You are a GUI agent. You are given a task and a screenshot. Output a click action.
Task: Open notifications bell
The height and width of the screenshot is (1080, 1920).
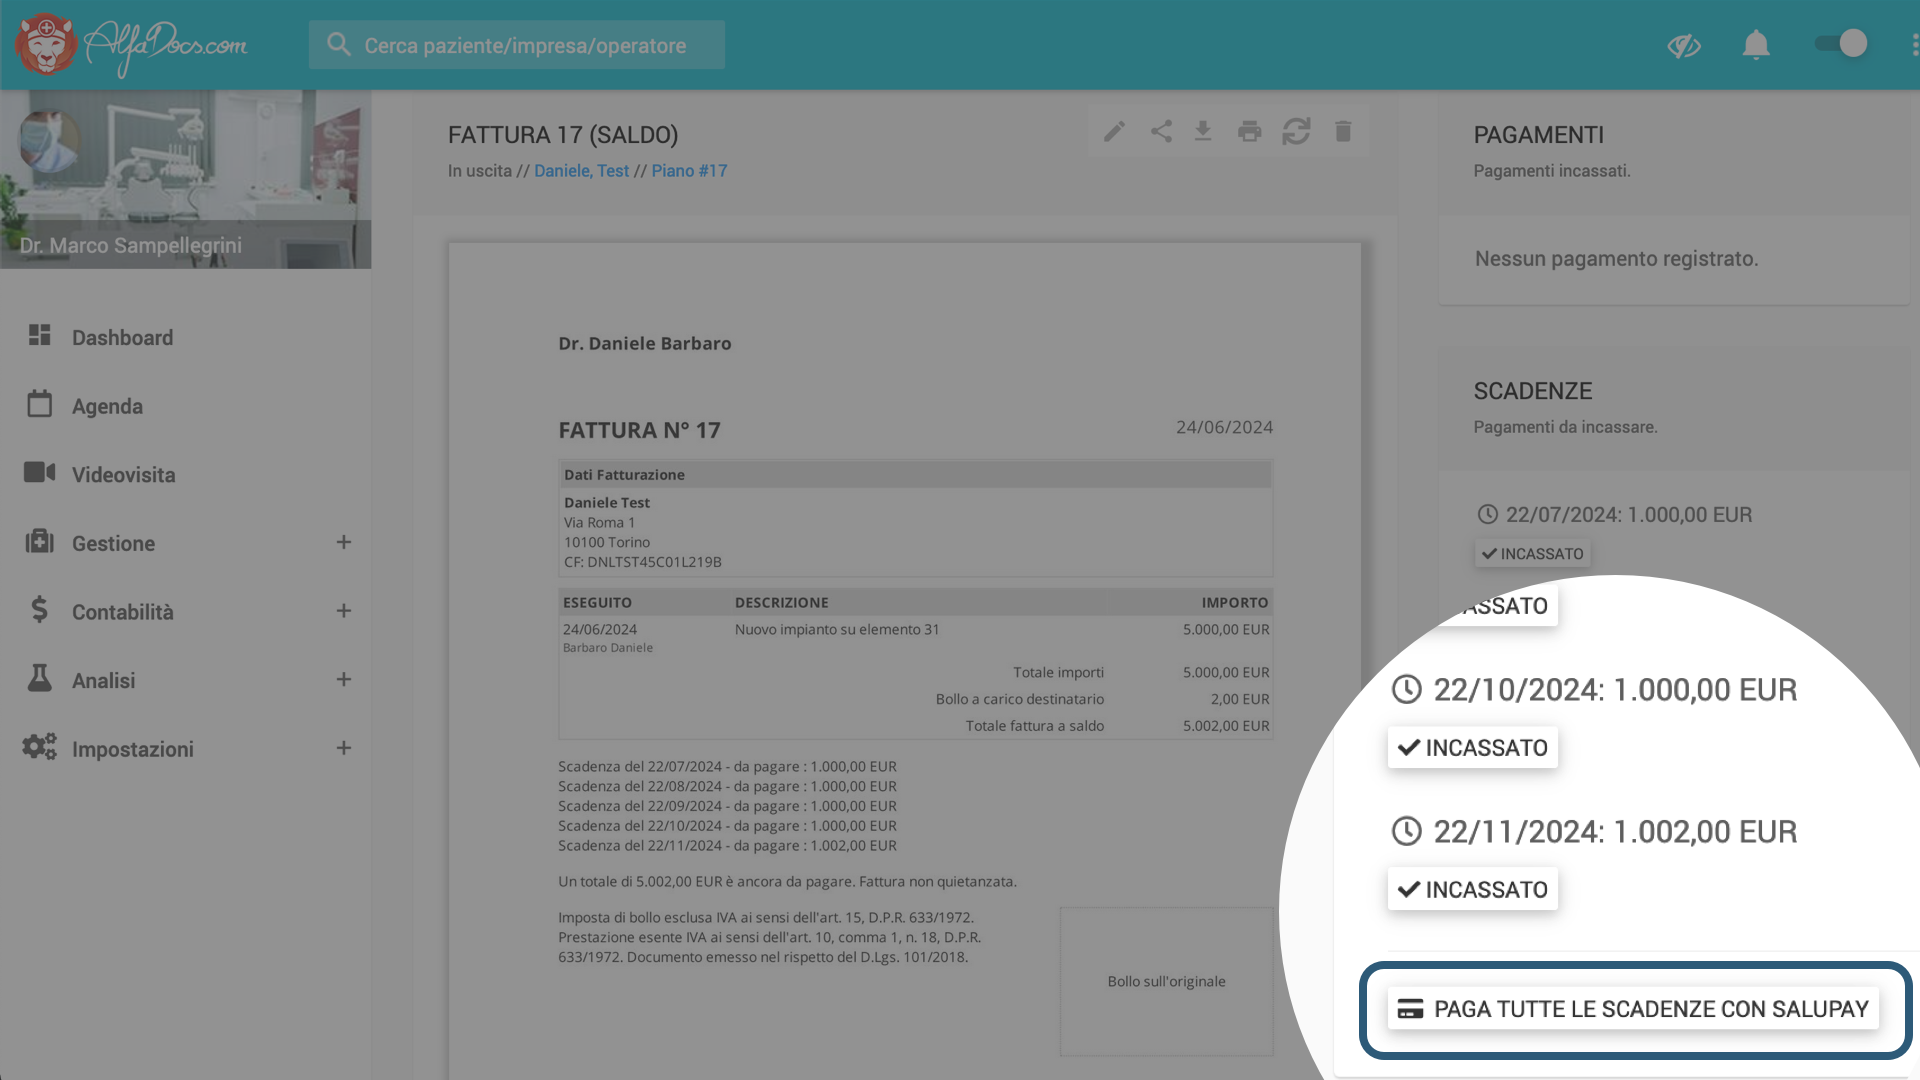1756,45
